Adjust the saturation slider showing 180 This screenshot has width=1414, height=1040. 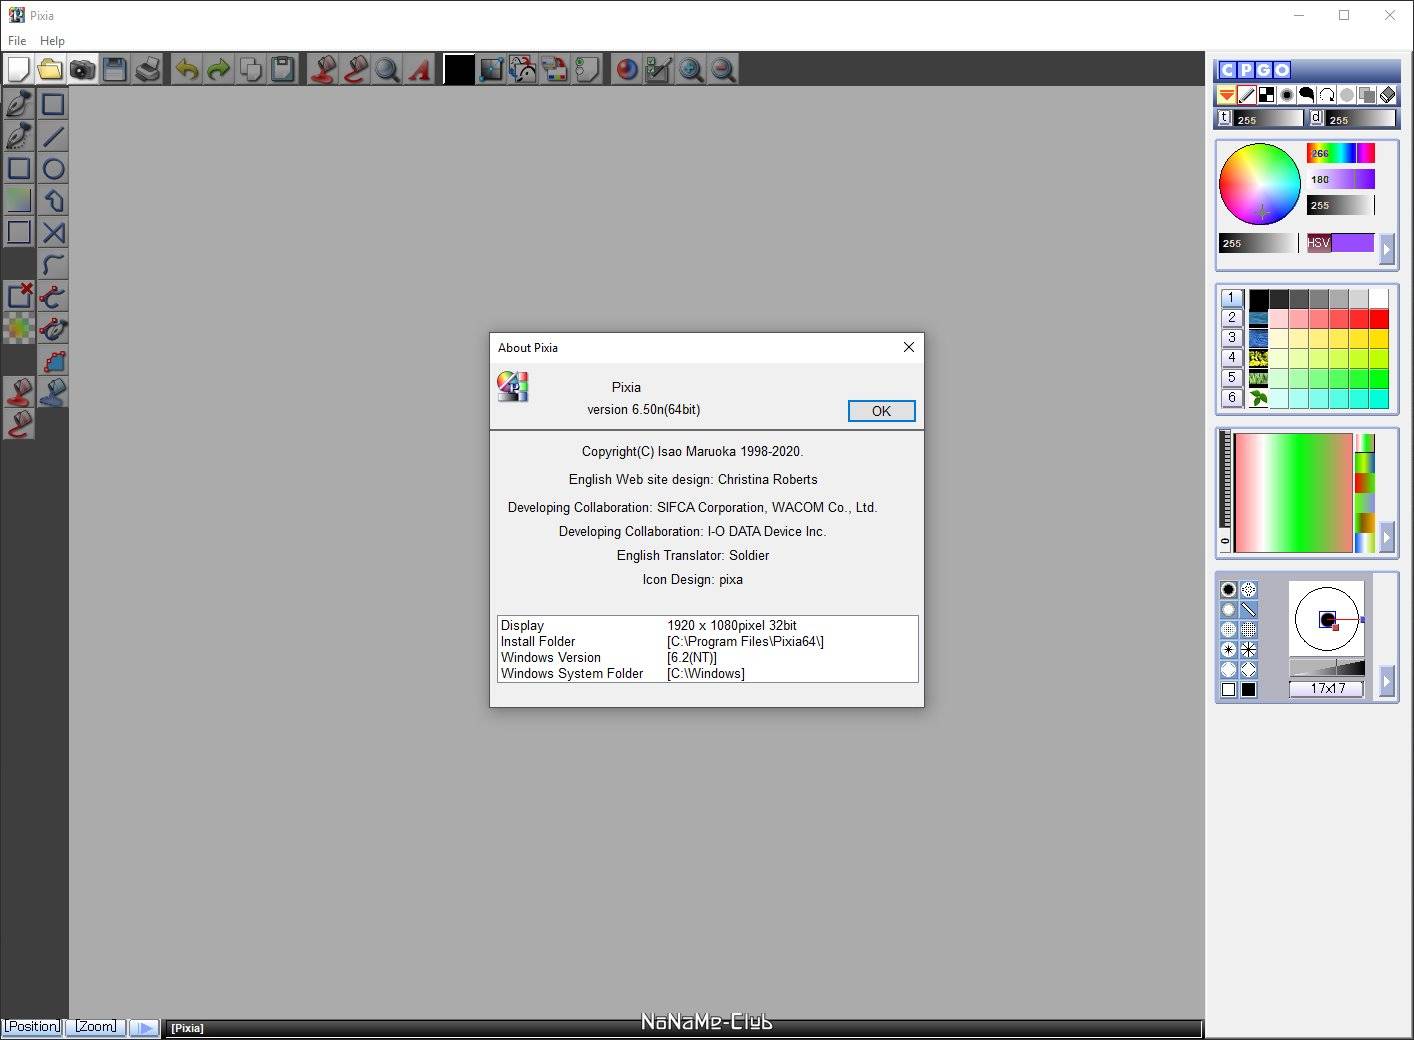click(1341, 179)
